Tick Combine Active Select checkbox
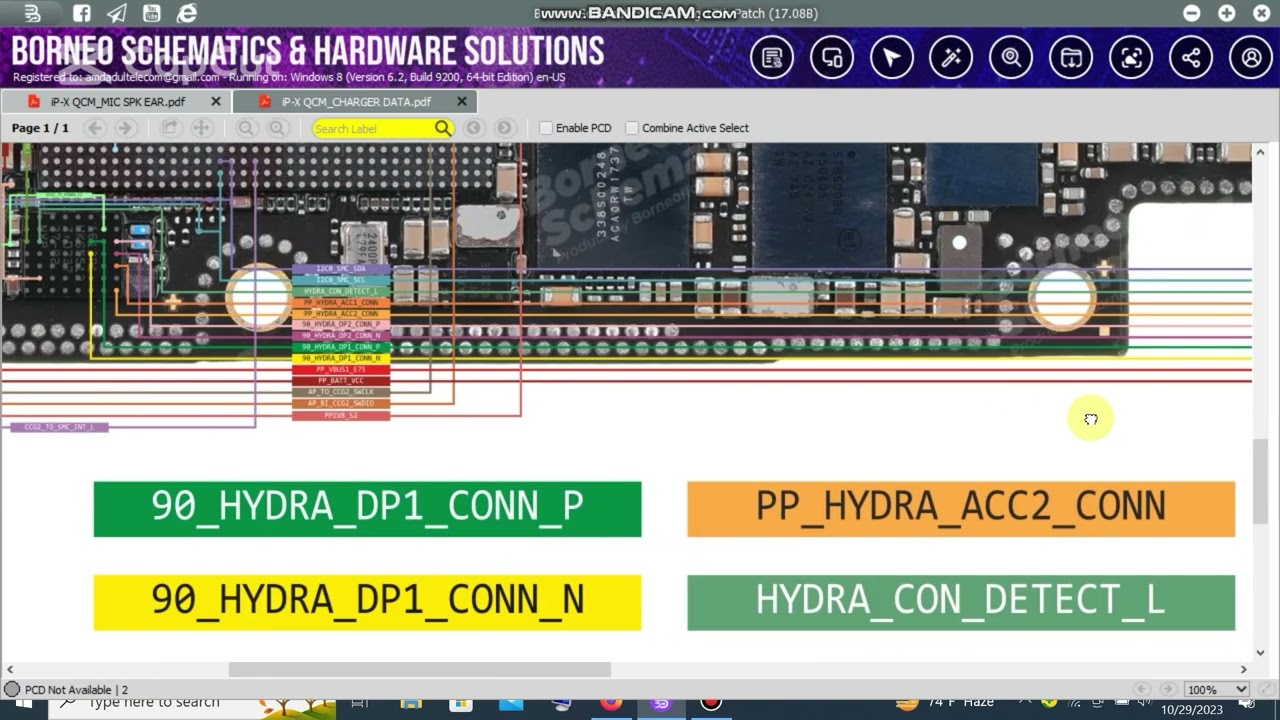Screen dimensions: 1280x720 (x=632, y=128)
